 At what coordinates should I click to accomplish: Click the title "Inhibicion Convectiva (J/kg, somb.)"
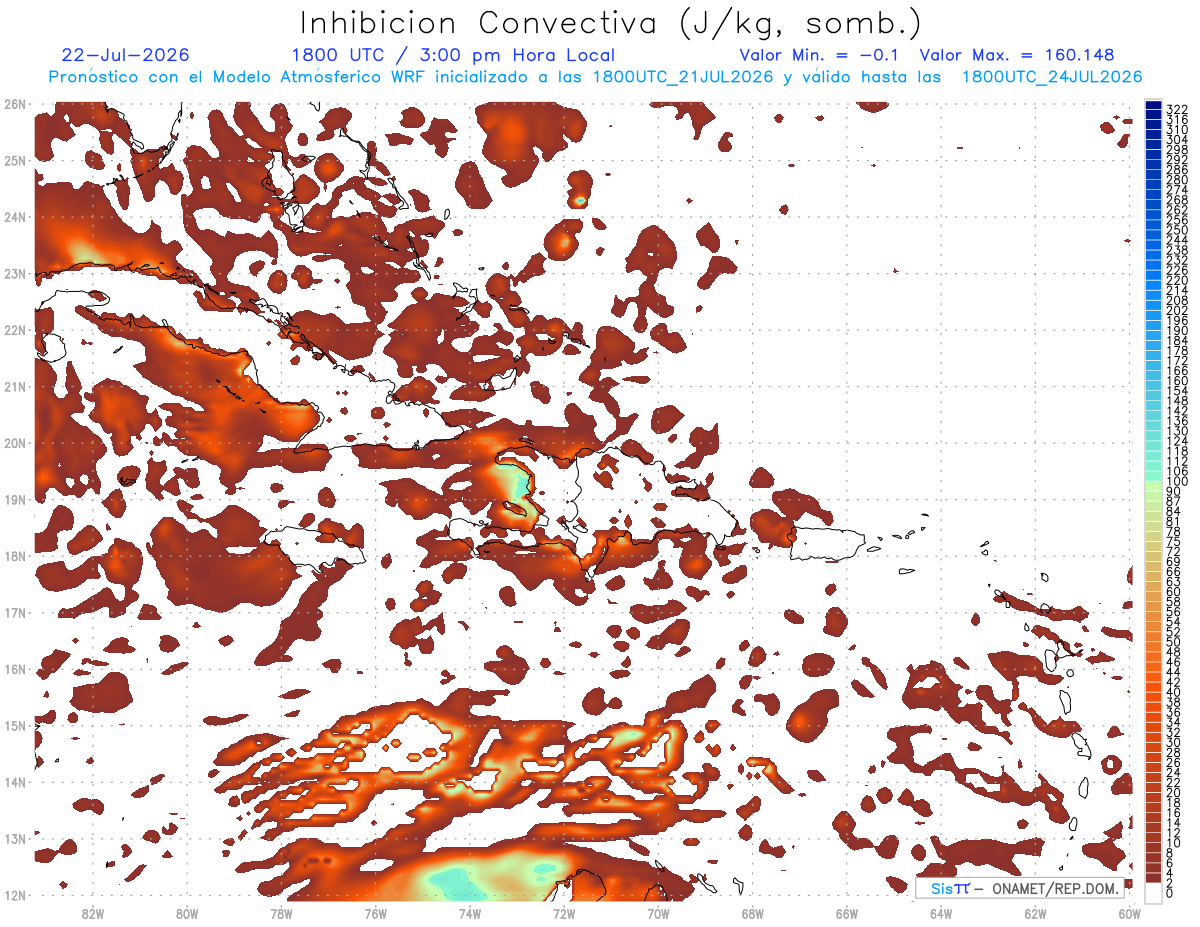[x=611, y=23]
